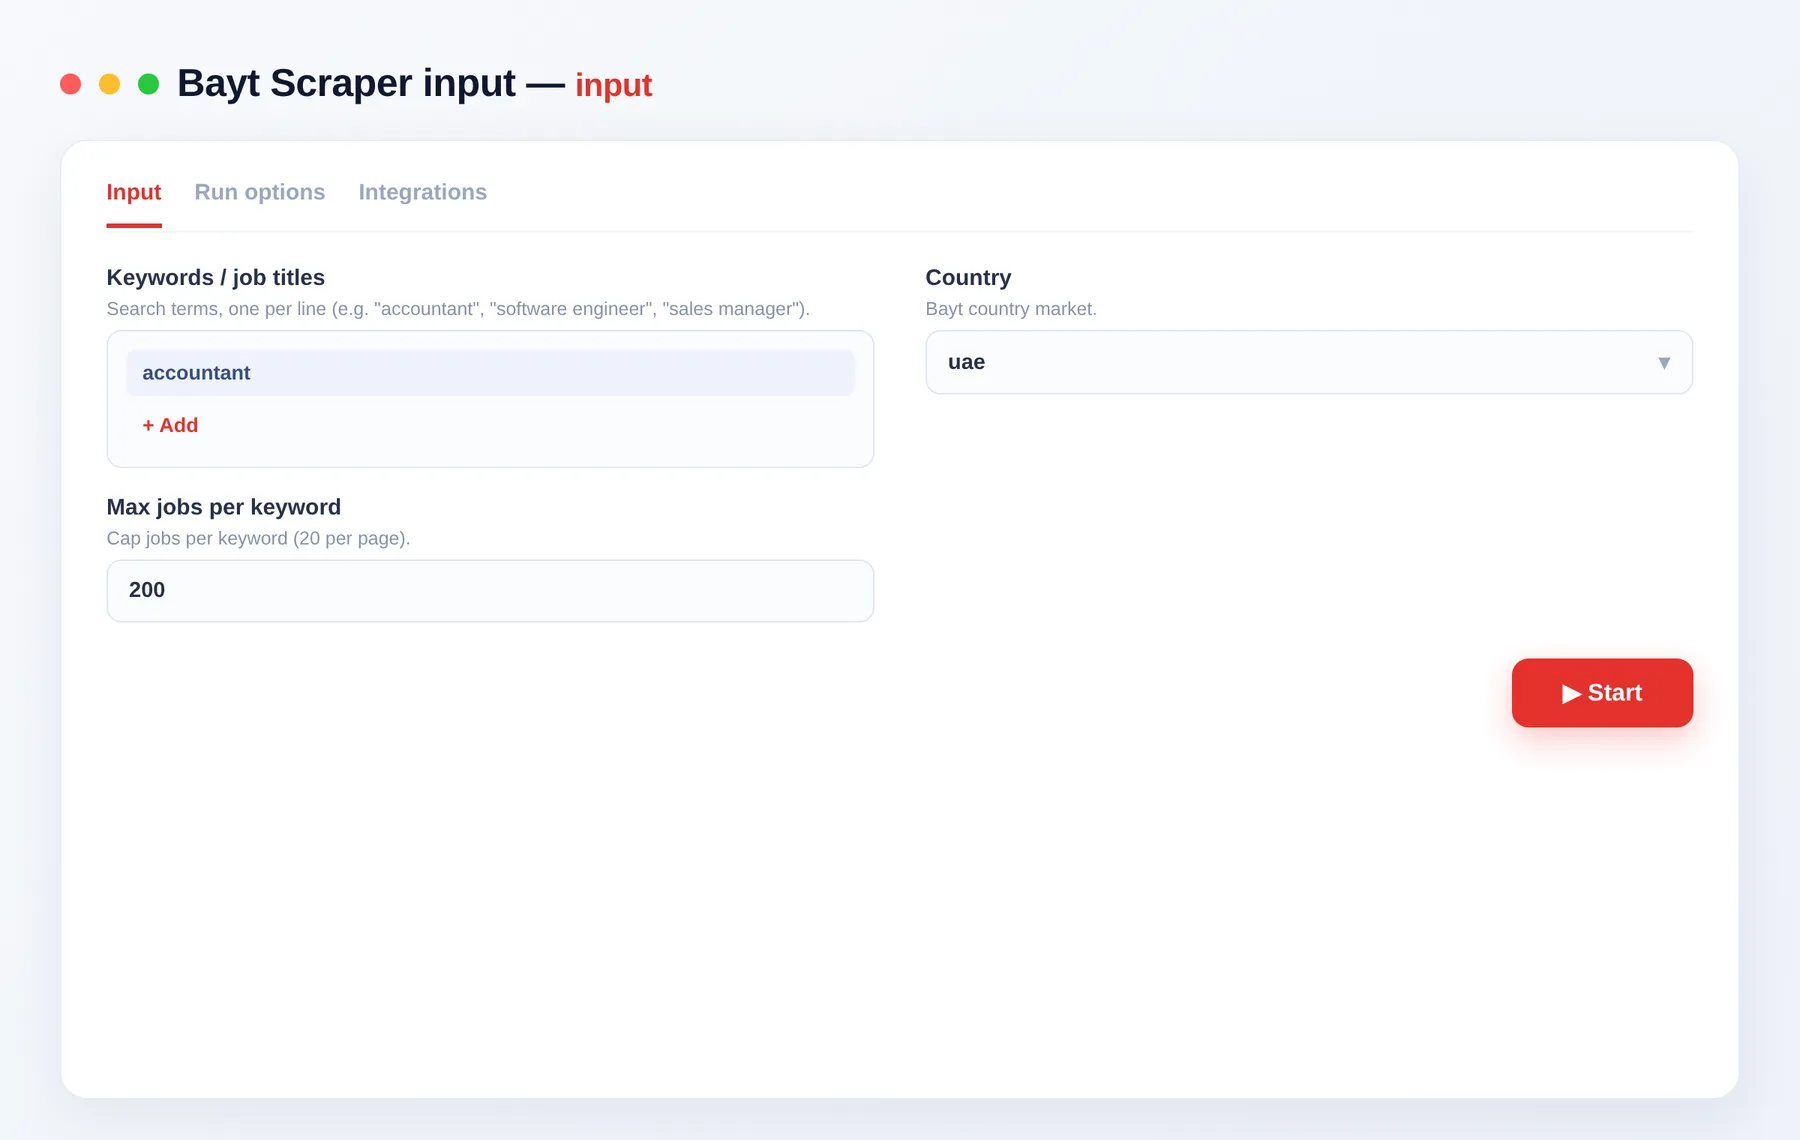Click the 'Search terms, one per line' hint

click(x=458, y=309)
